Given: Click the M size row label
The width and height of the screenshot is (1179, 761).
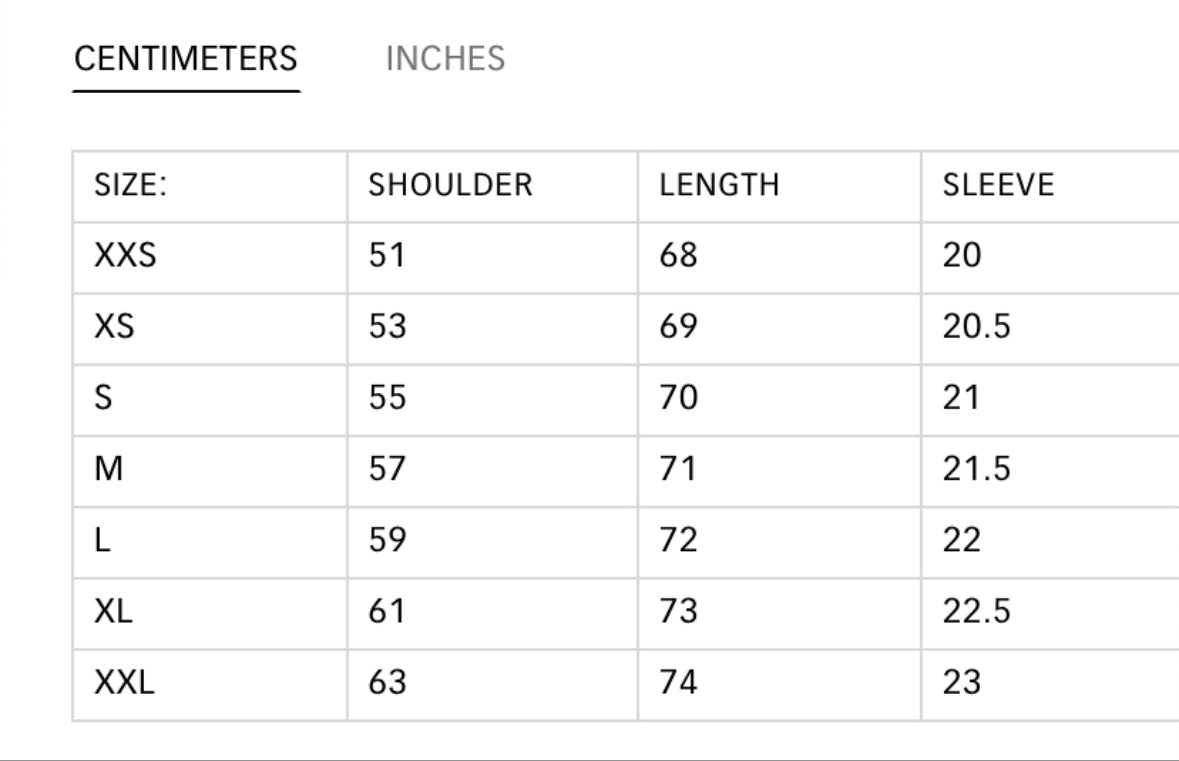Looking at the screenshot, I should point(108,469).
